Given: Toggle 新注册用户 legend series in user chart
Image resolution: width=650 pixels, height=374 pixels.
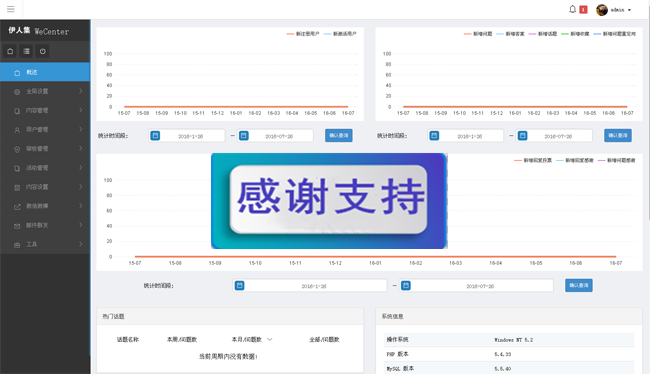Looking at the screenshot, I should tap(303, 34).
